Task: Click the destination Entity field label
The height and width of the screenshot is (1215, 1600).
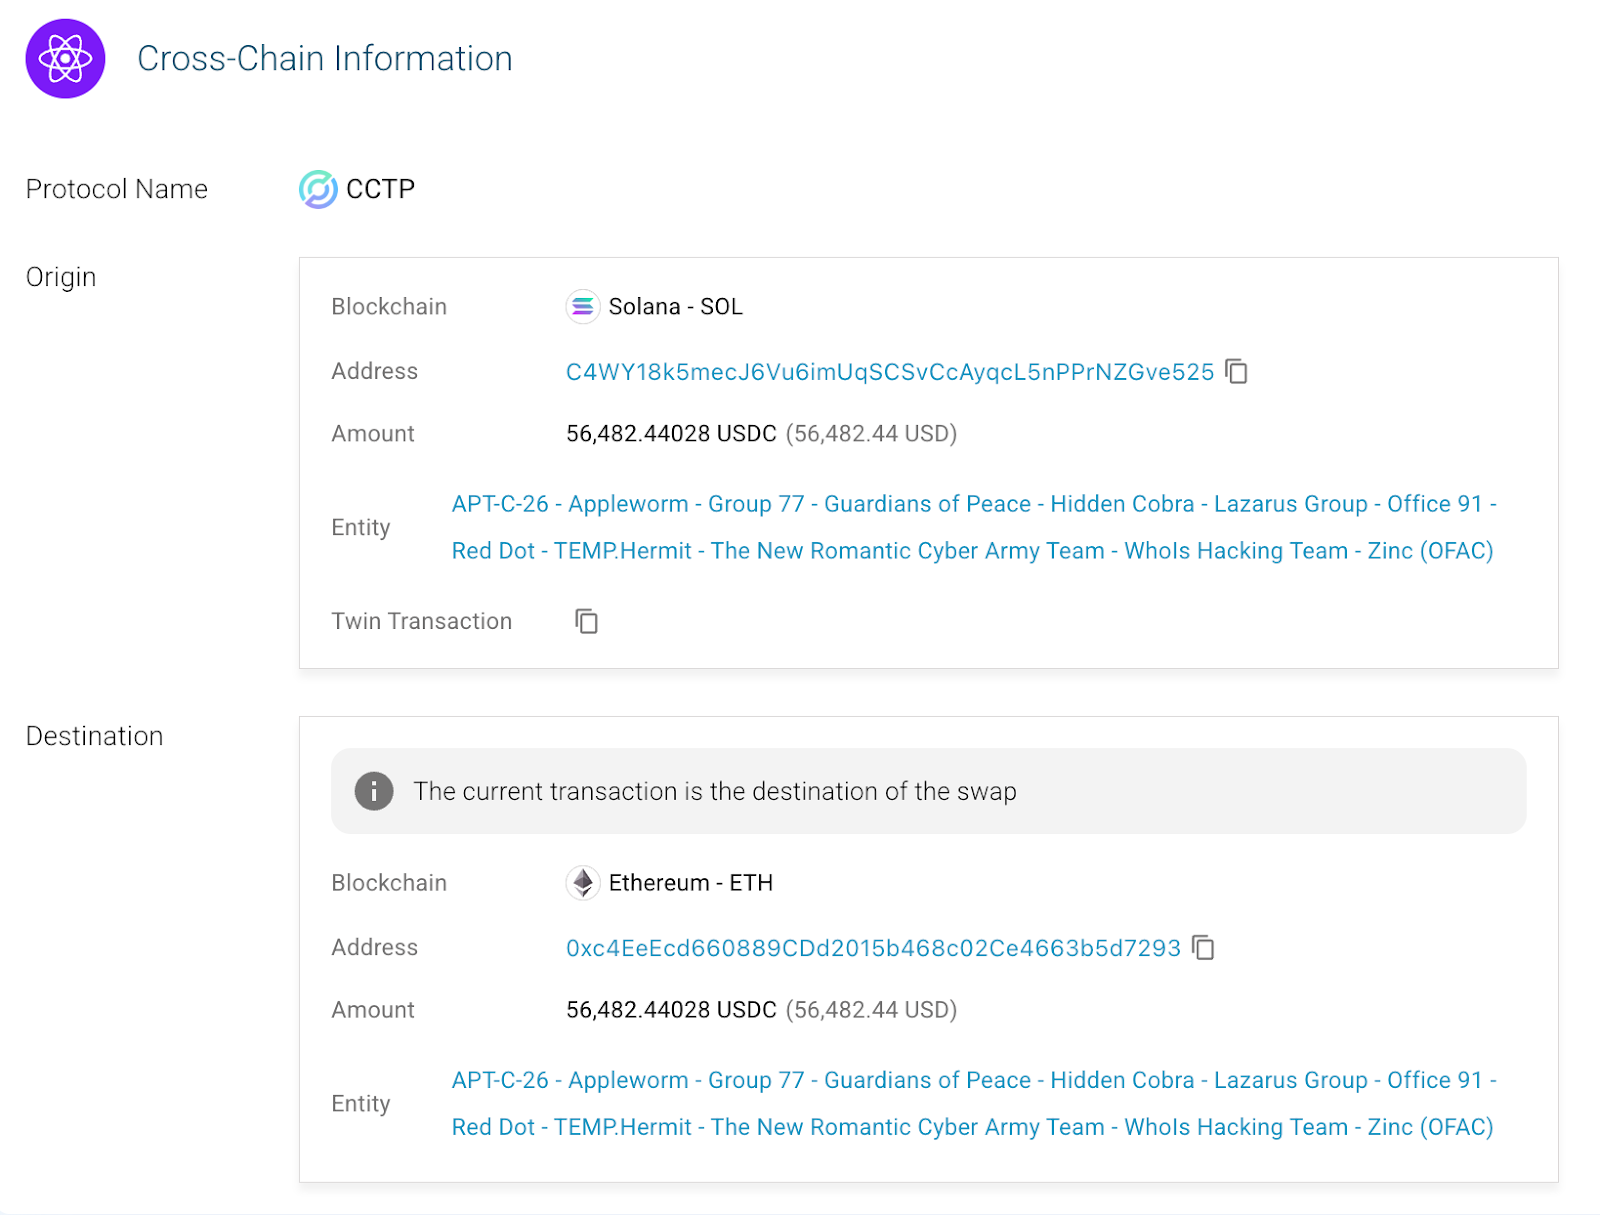Action: [x=361, y=1104]
